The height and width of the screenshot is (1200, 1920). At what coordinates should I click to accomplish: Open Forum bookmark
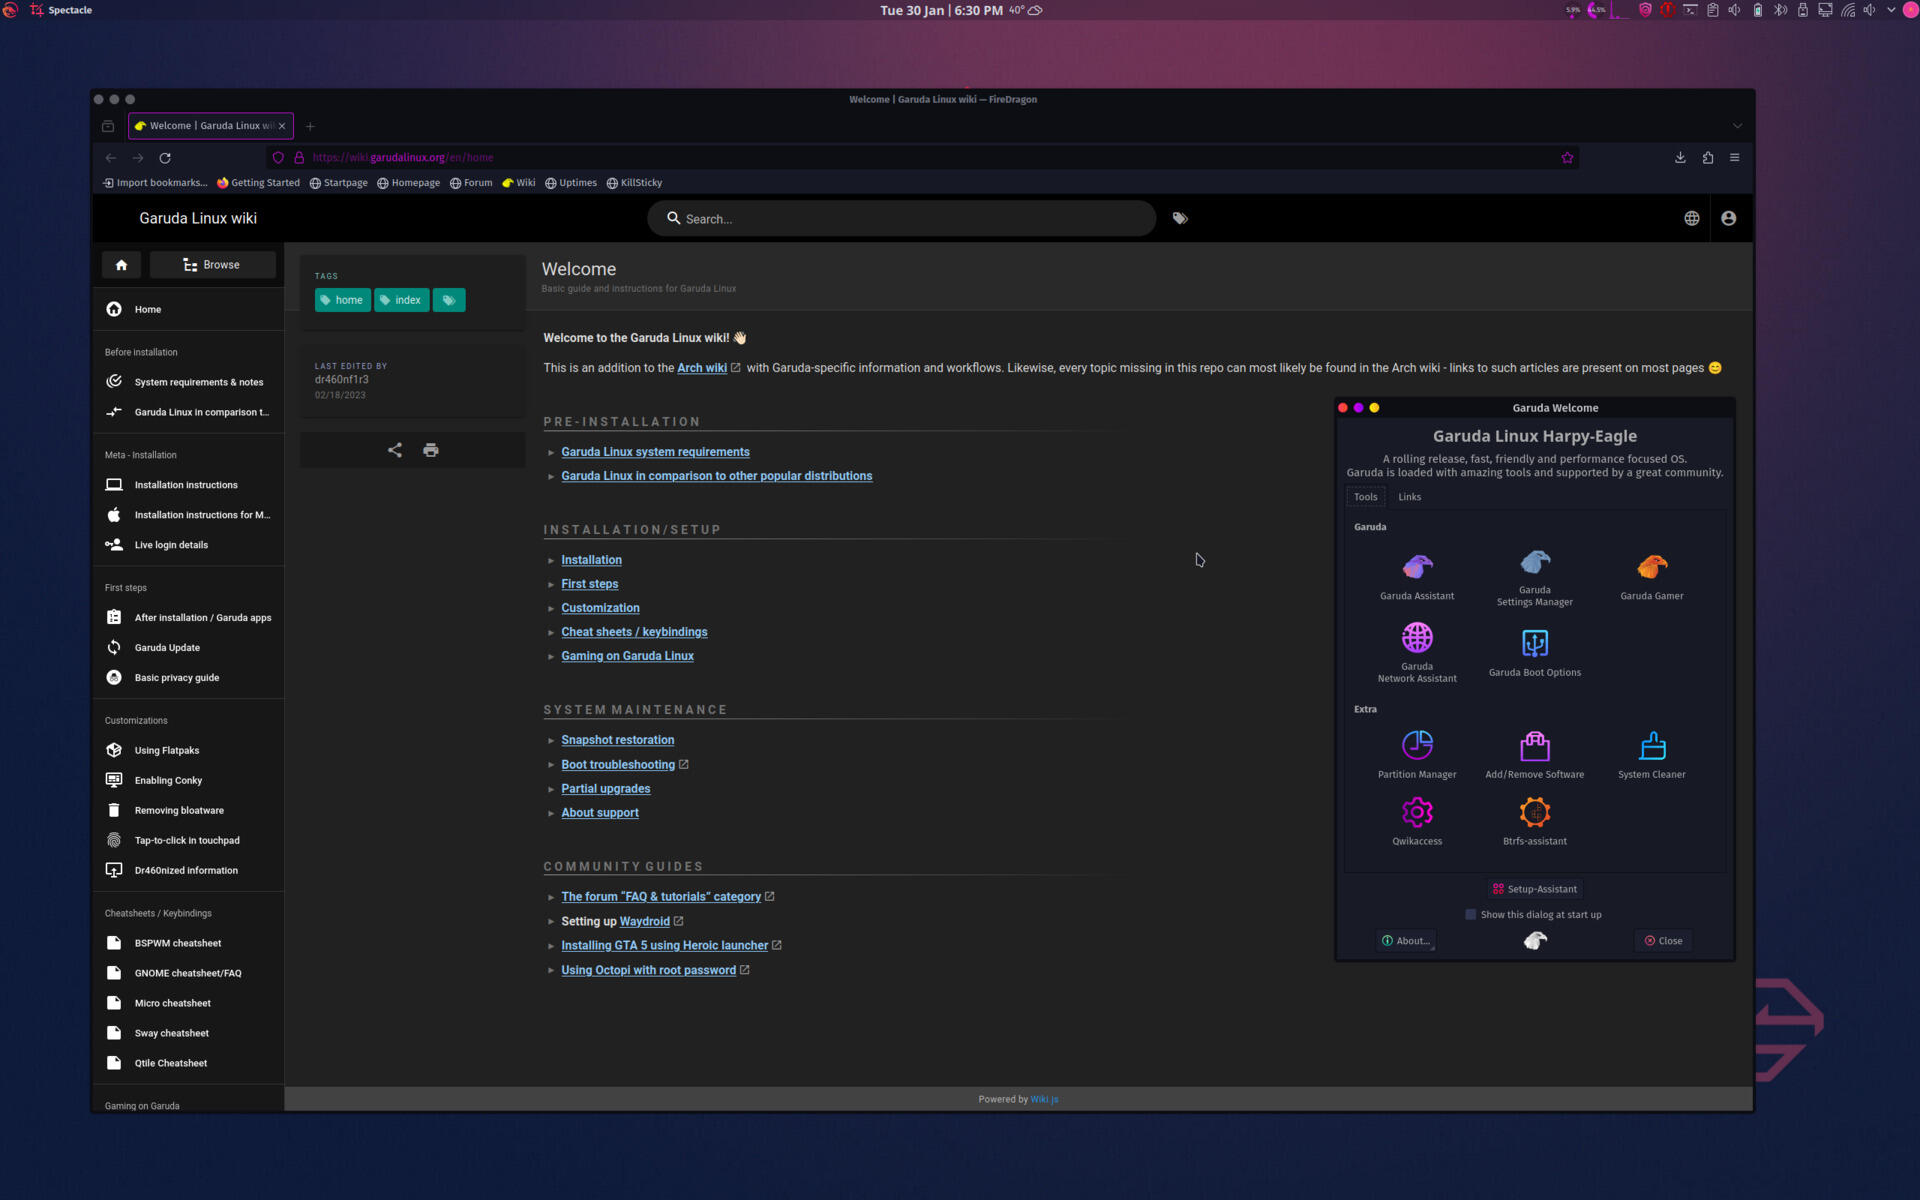[471, 183]
